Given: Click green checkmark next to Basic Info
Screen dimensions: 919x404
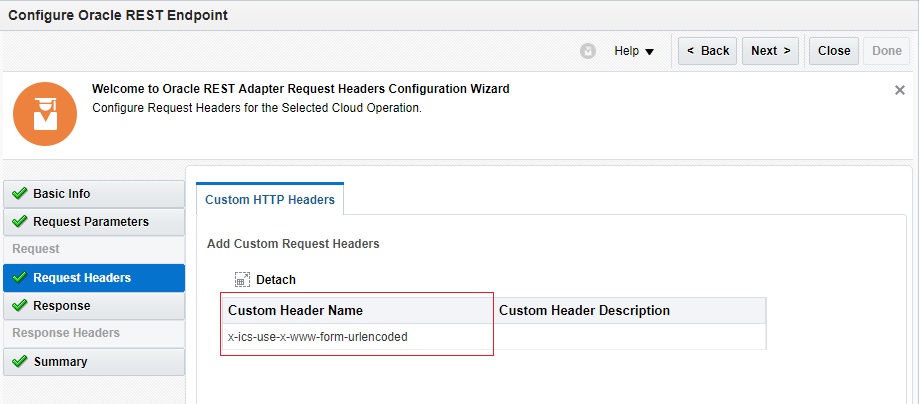Looking at the screenshot, I should [19, 193].
